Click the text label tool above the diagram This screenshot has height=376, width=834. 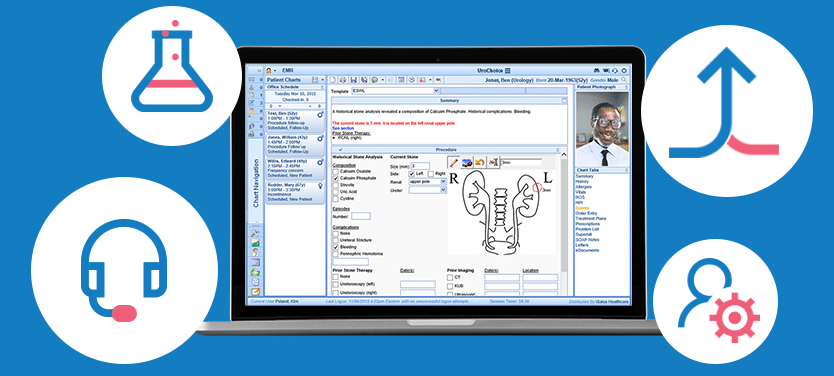click(x=493, y=163)
